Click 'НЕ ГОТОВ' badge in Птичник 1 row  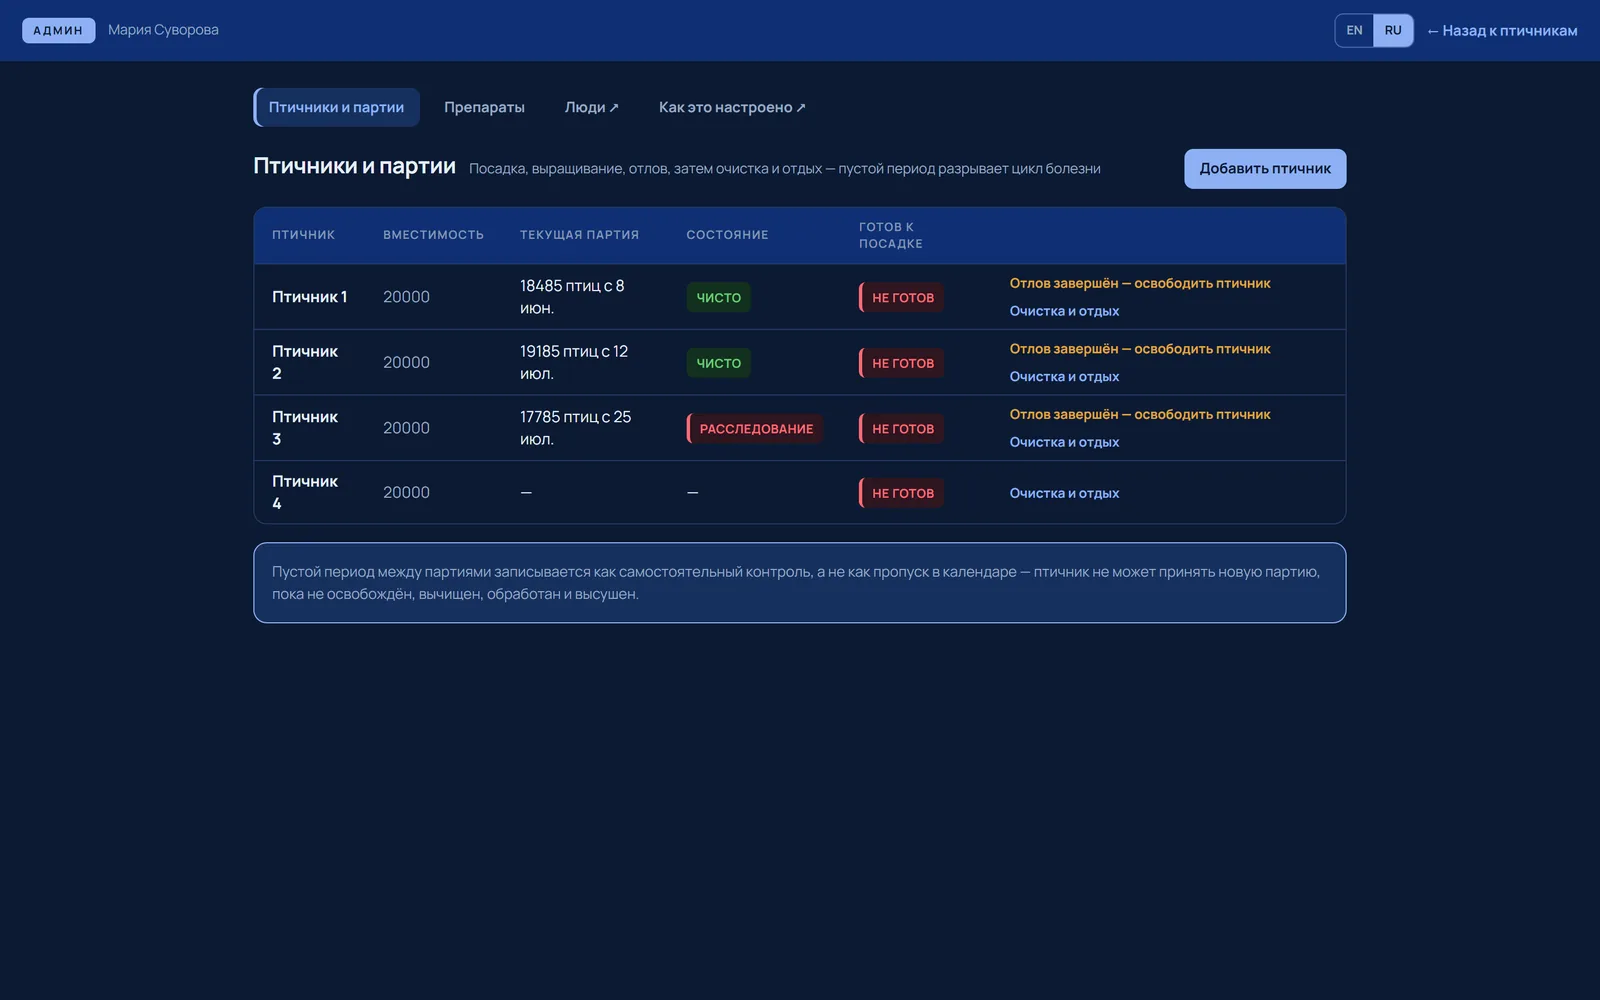point(901,298)
